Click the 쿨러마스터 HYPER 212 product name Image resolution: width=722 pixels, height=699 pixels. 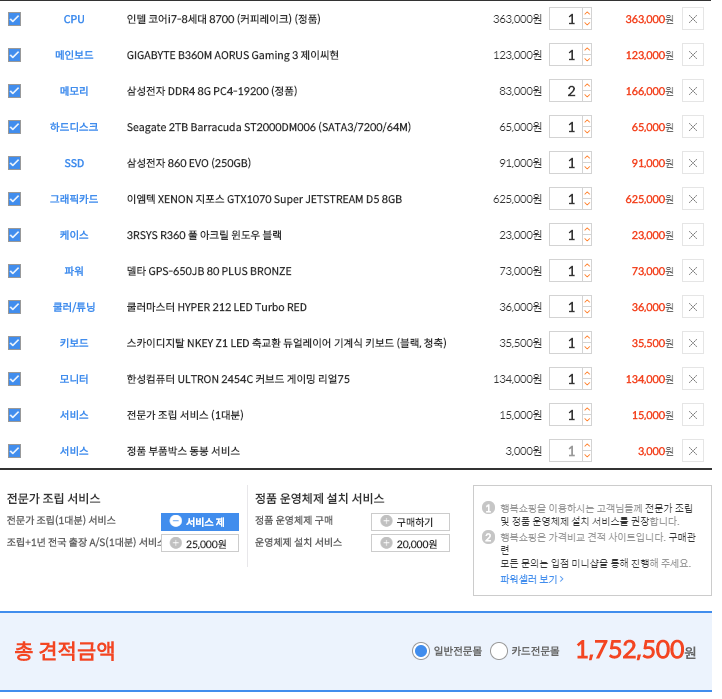coord(216,307)
